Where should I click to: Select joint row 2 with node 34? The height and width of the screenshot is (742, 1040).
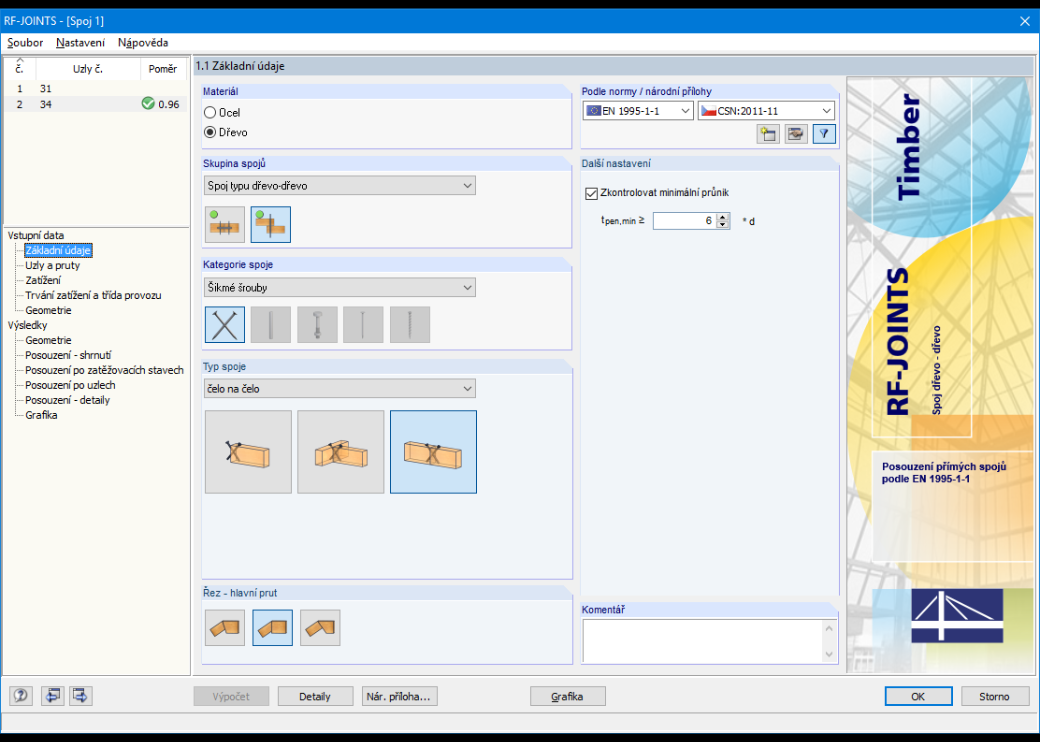pyautogui.click(x=96, y=104)
